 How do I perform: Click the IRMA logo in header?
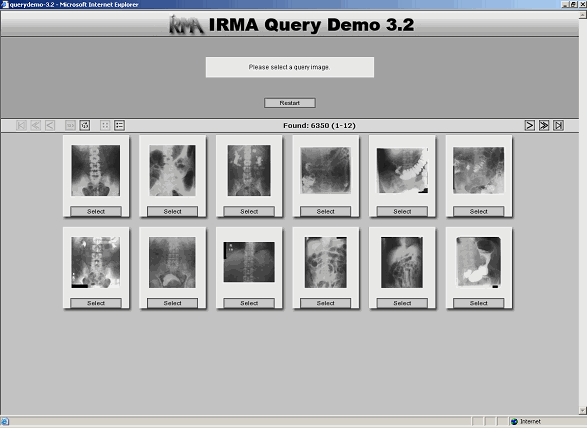coord(186,25)
